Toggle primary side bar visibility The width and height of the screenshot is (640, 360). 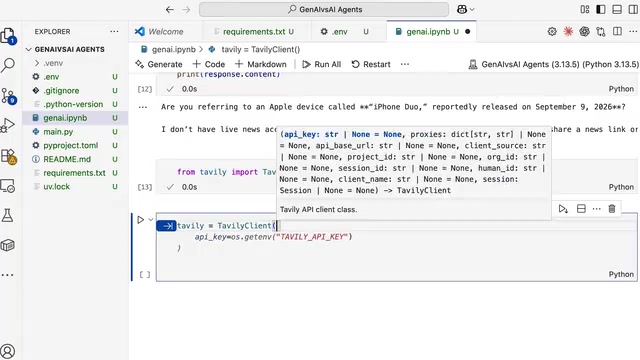point(600,9)
